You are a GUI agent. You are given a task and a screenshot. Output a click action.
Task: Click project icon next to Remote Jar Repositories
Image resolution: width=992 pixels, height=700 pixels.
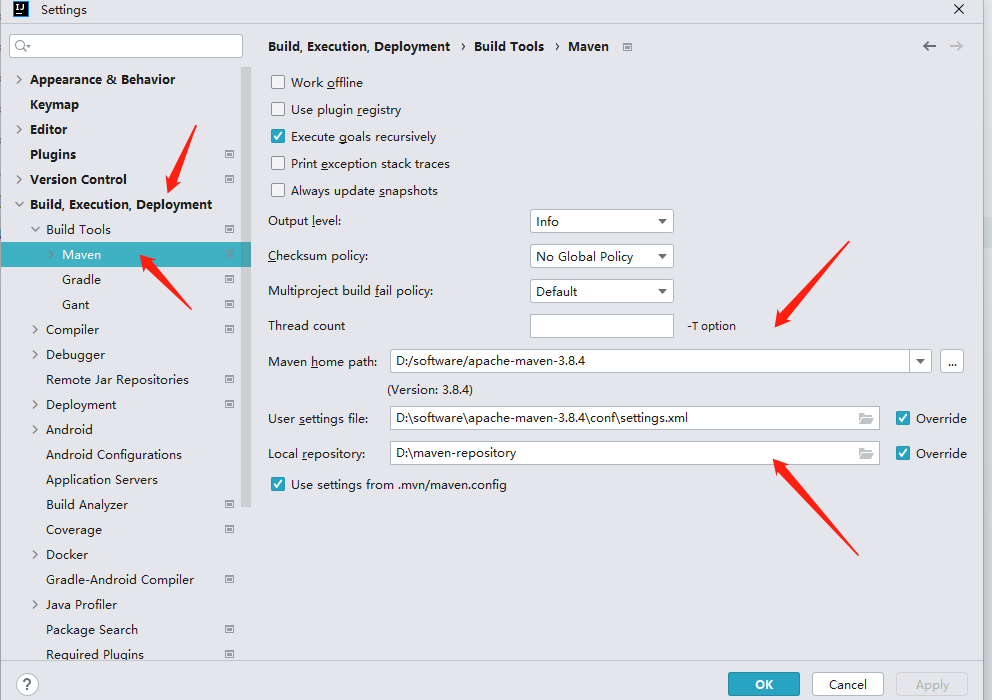tap(230, 379)
